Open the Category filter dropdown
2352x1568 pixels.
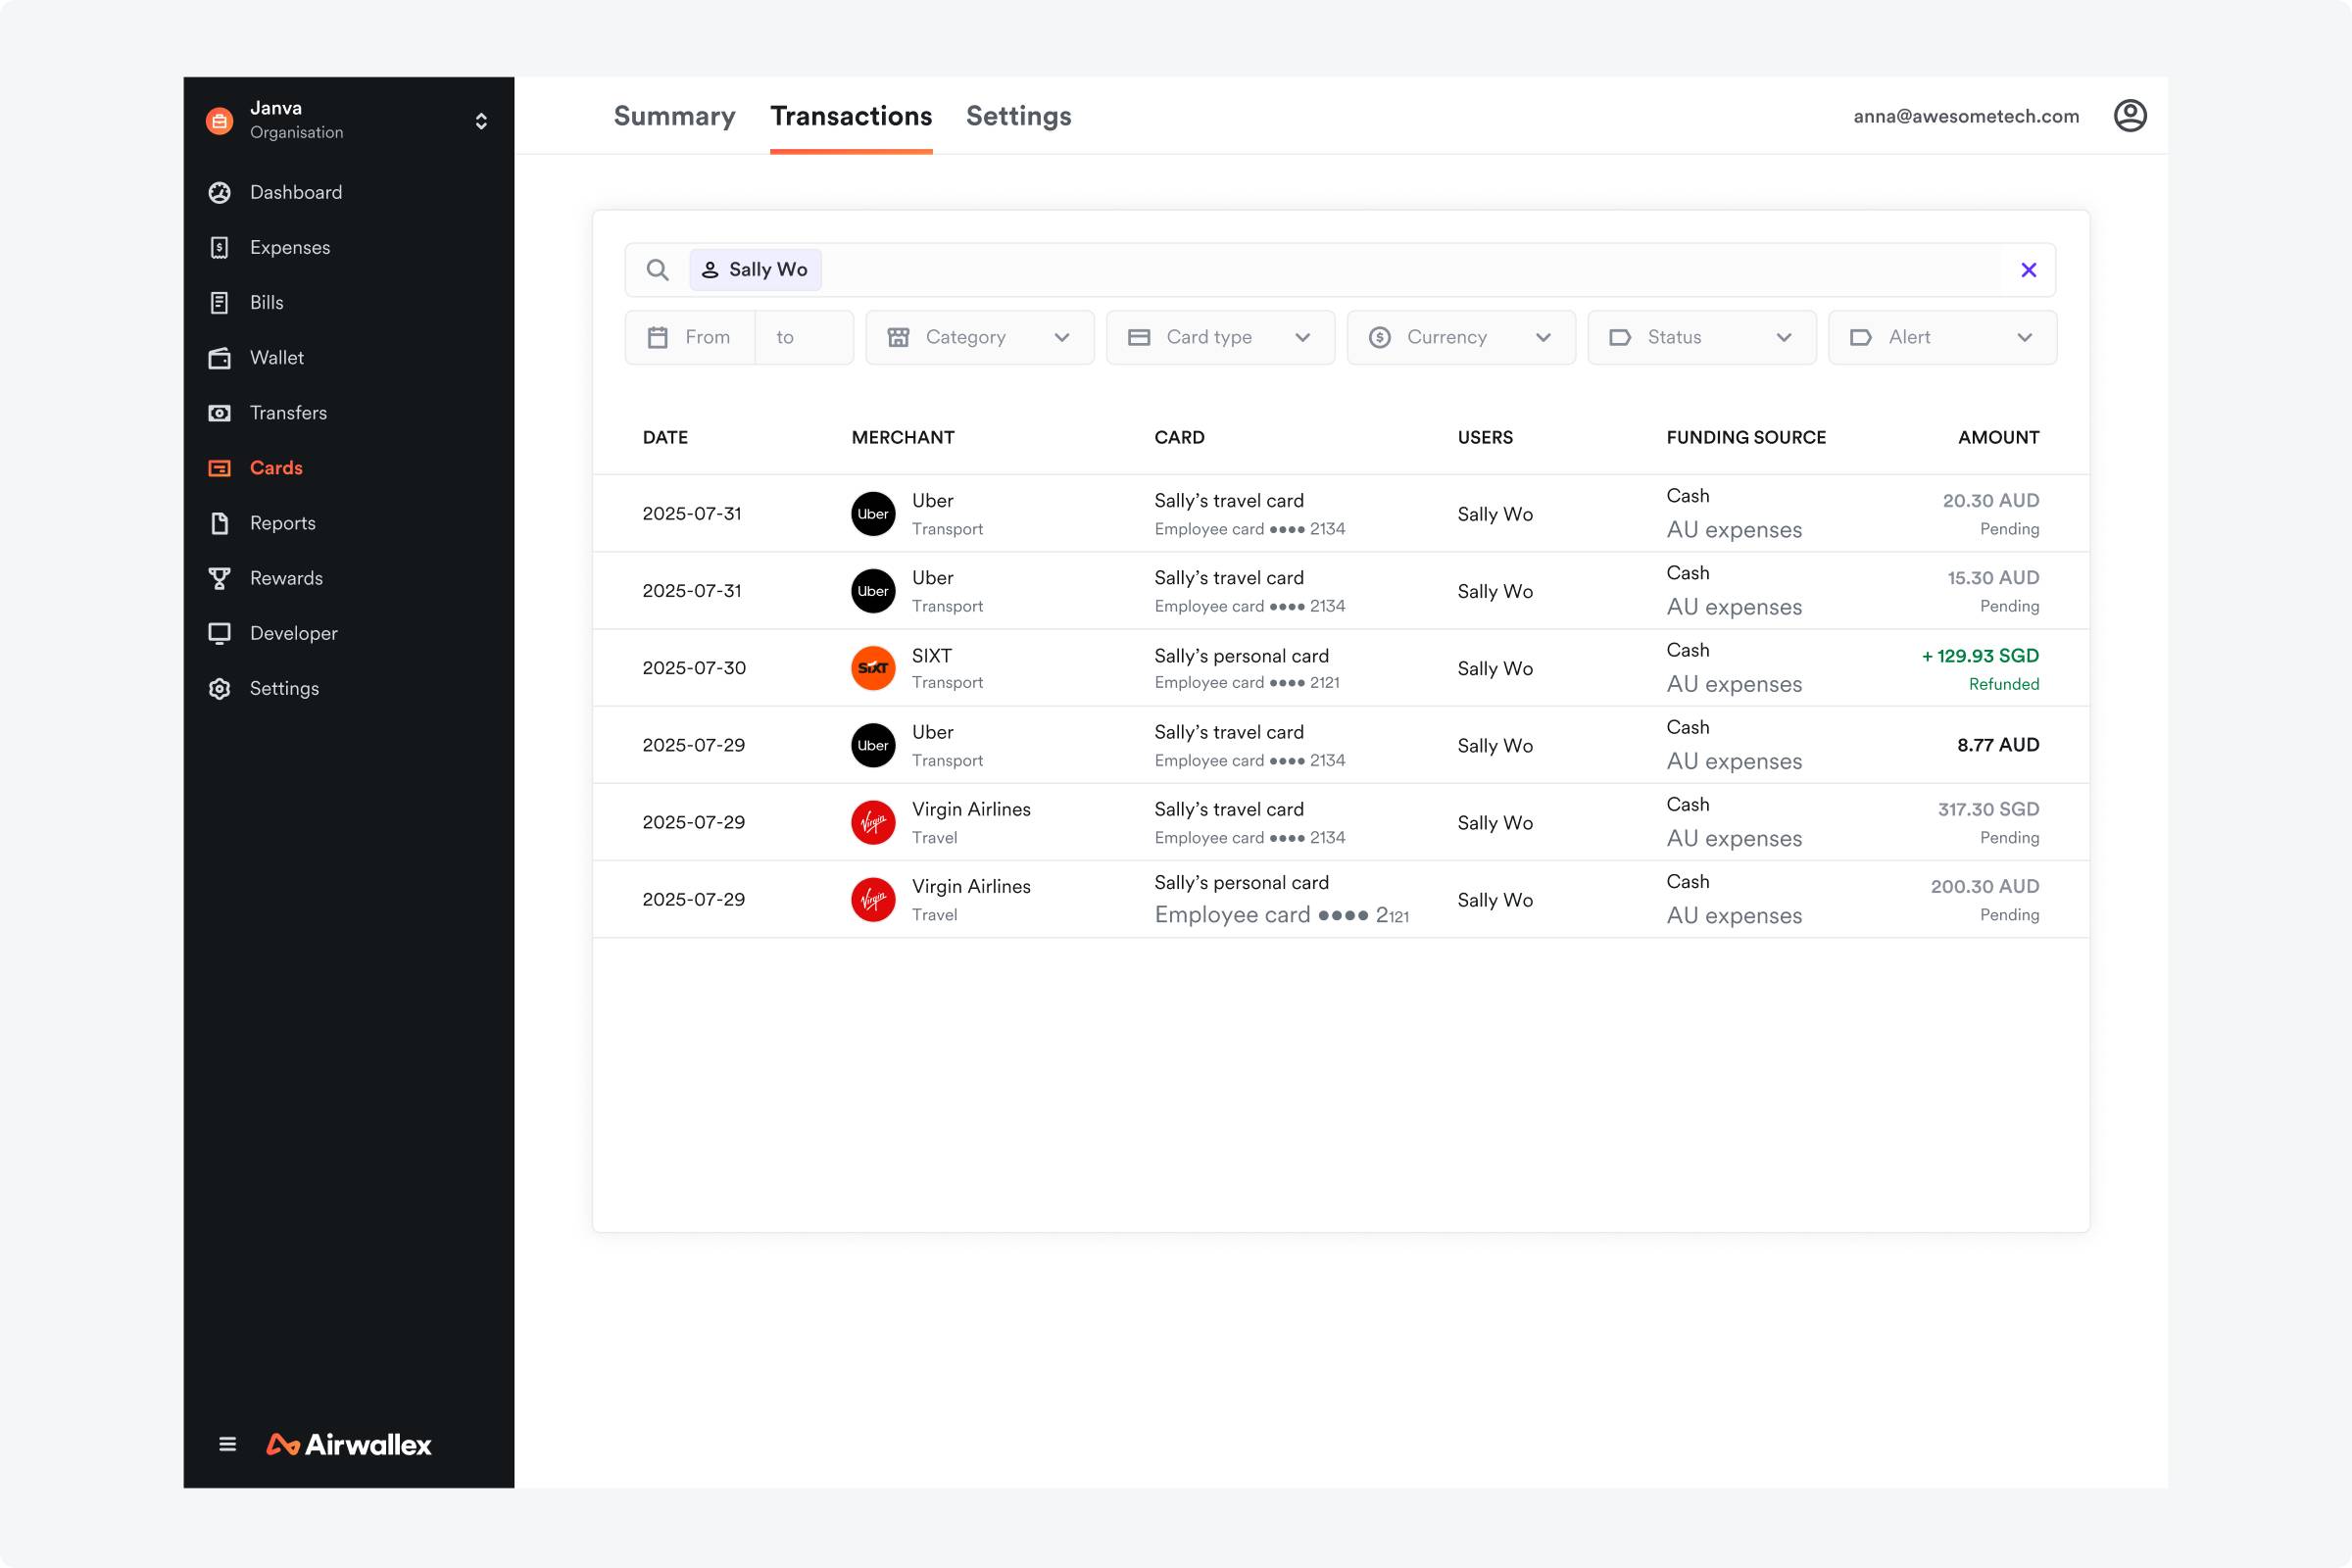[978, 337]
